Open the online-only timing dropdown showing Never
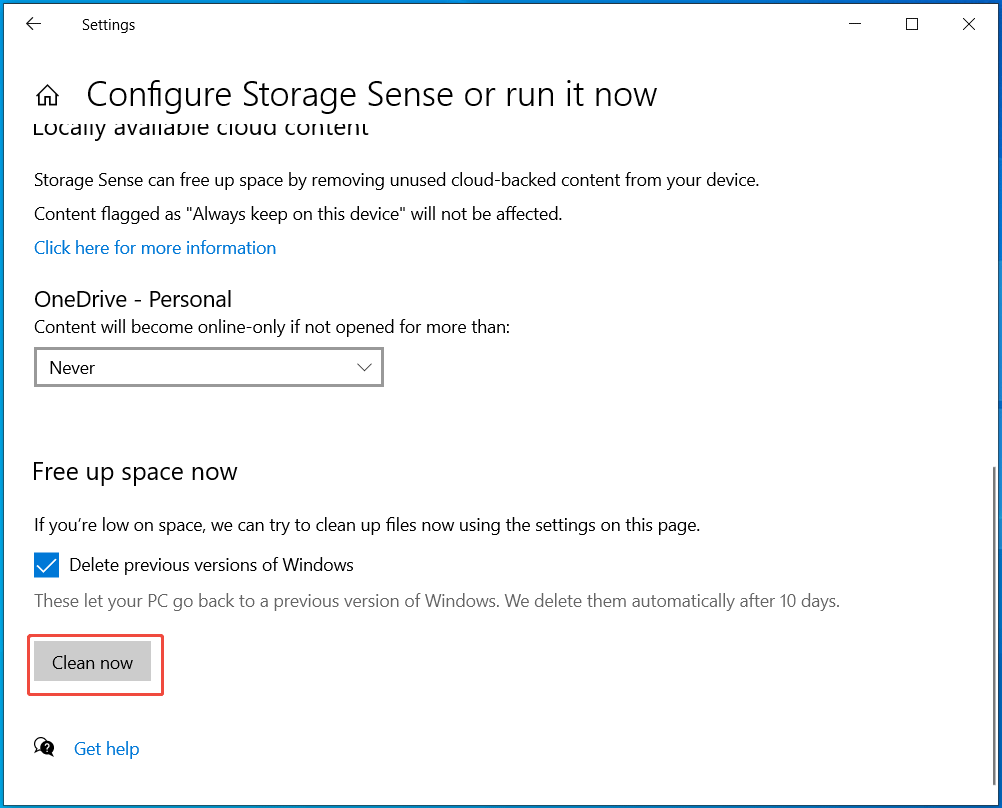The height and width of the screenshot is (808, 1002). coord(208,367)
